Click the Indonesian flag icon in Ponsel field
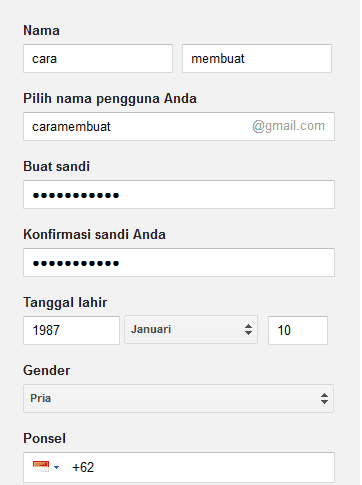Viewport: 362px width, 485px height. (41, 466)
